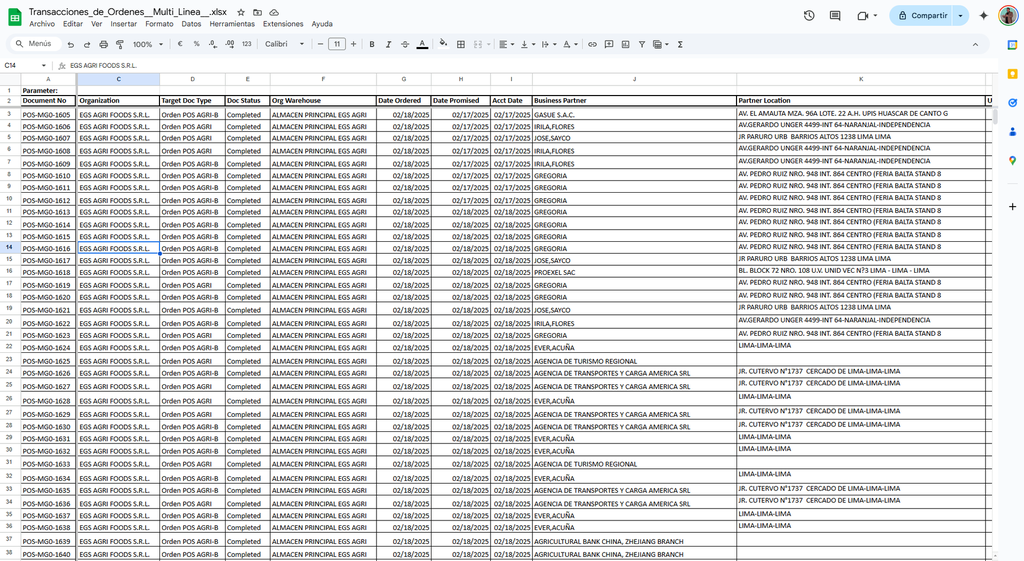The width and height of the screenshot is (1024, 561).
Task: Open Google Maps side panel
Action: click(x=1012, y=160)
